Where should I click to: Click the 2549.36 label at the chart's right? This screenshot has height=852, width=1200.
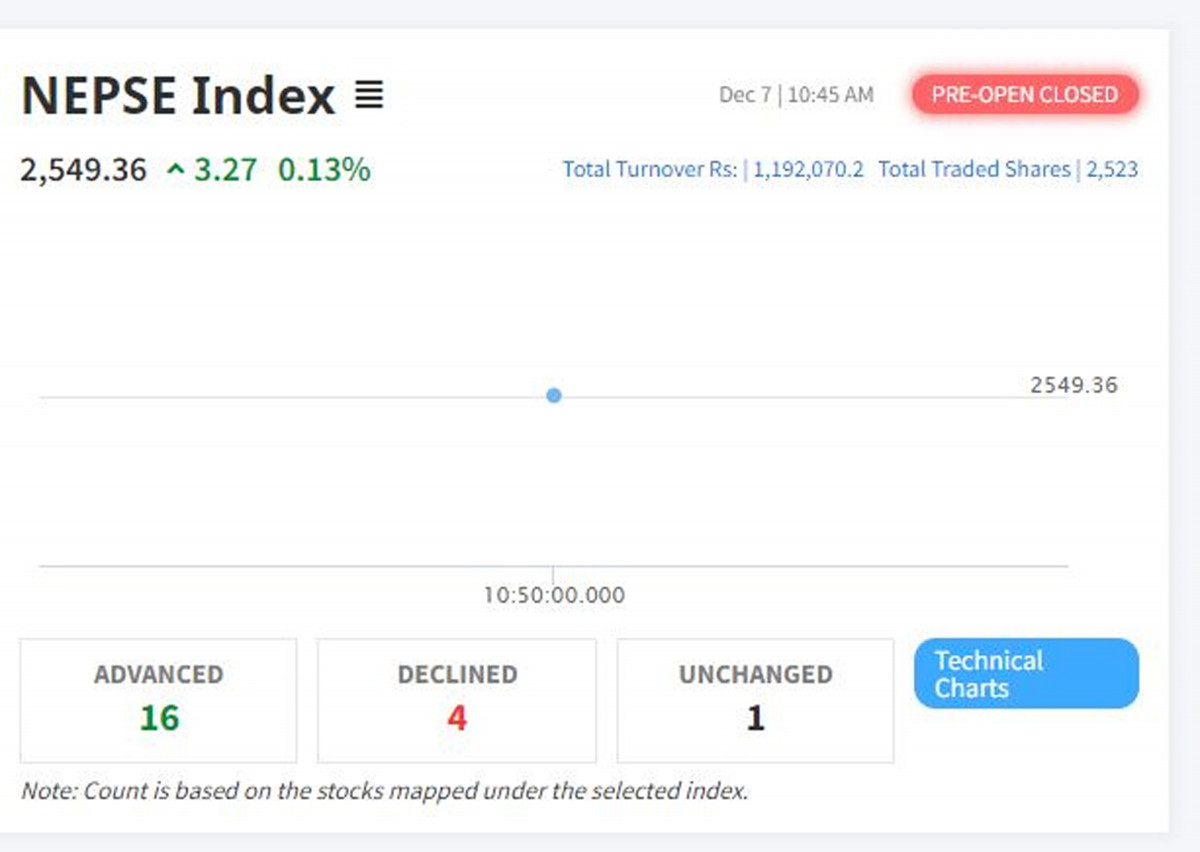tap(1073, 385)
